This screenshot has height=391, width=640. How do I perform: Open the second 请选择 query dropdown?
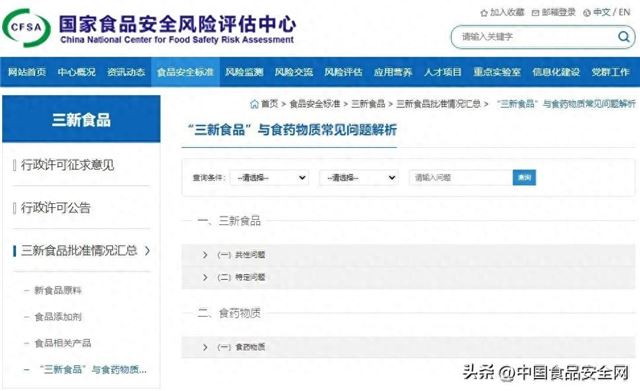click(359, 178)
